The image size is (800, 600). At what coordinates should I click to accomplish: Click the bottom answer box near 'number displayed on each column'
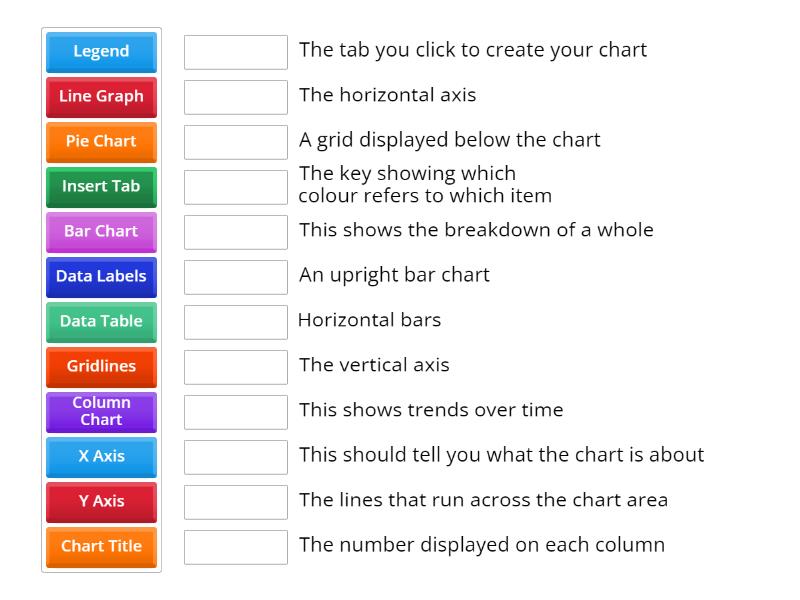235,546
